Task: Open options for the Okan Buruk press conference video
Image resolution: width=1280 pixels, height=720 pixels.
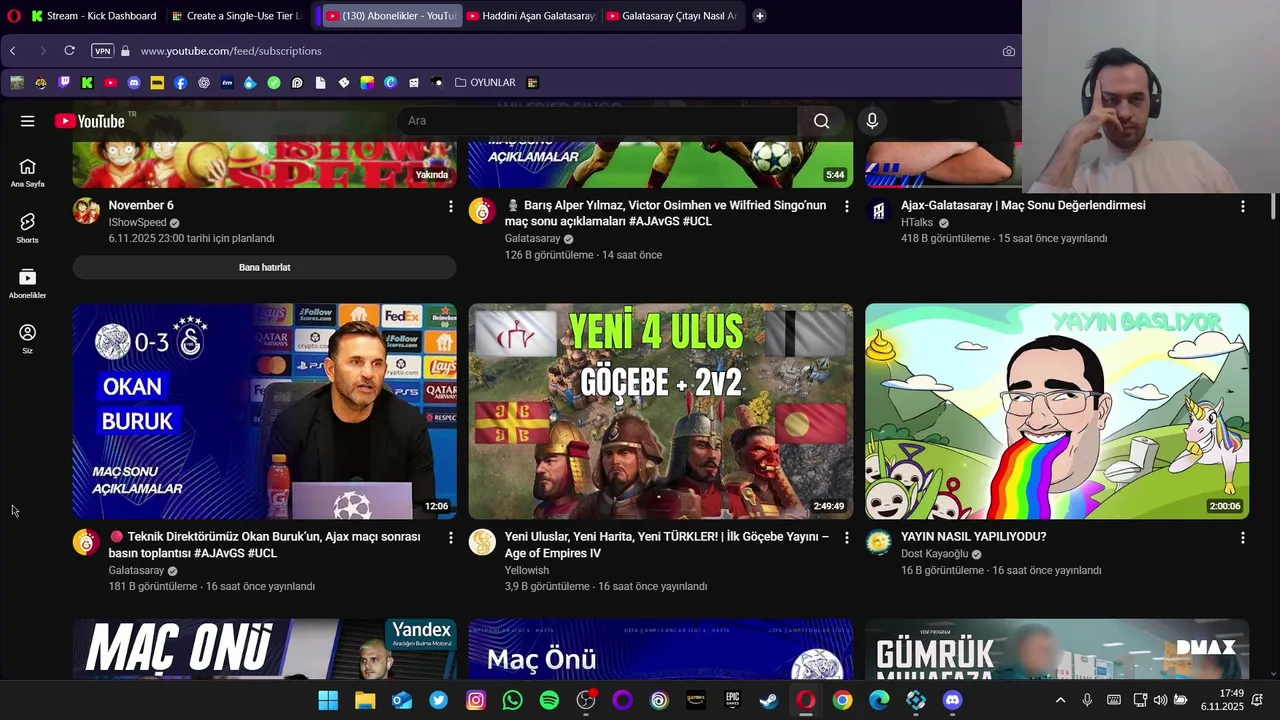Action: (x=450, y=538)
